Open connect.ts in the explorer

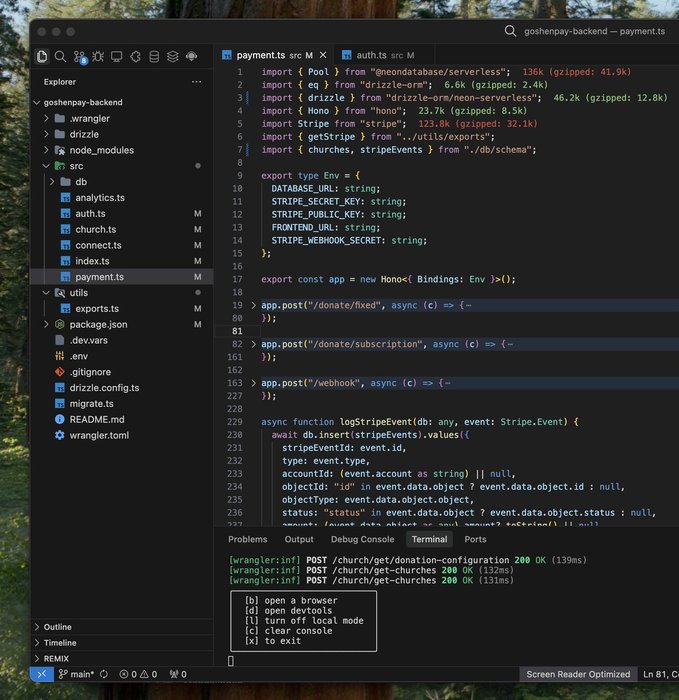pyautogui.click(x=121, y=245)
